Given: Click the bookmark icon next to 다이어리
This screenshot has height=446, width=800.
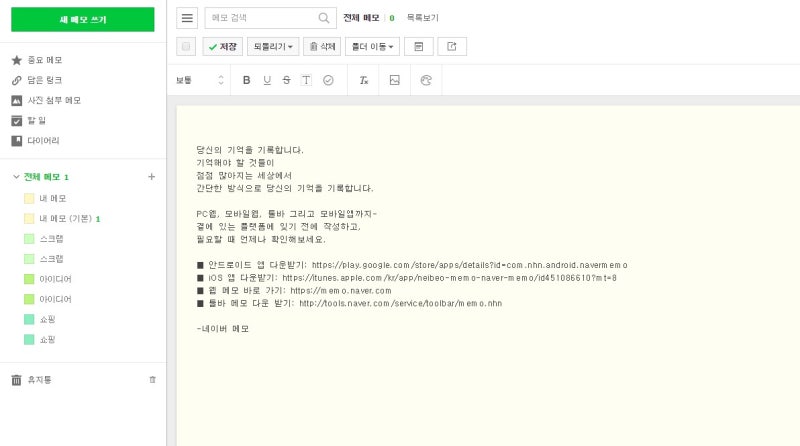Looking at the screenshot, I should (17, 140).
